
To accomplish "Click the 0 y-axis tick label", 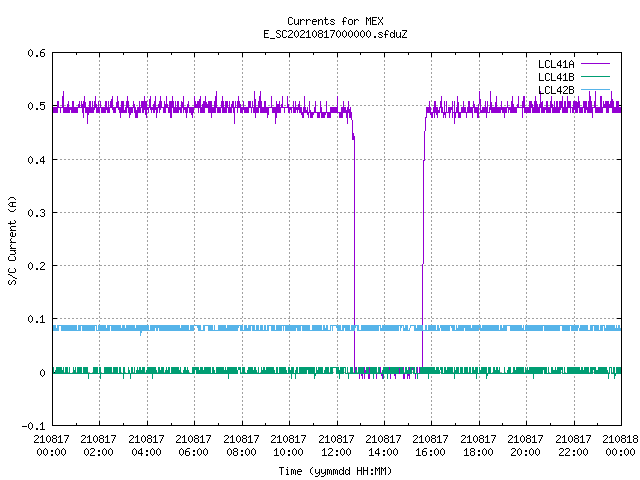I will (x=42, y=373).
